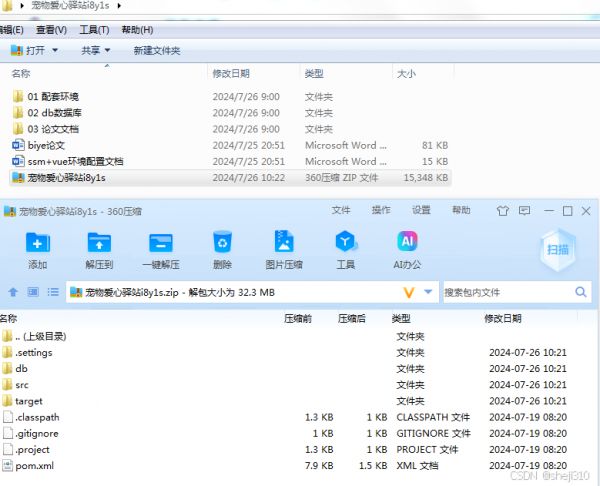This screenshot has width=600, height=486.
Task: Launch the AI办公 icon
Action: click(407, 241)
